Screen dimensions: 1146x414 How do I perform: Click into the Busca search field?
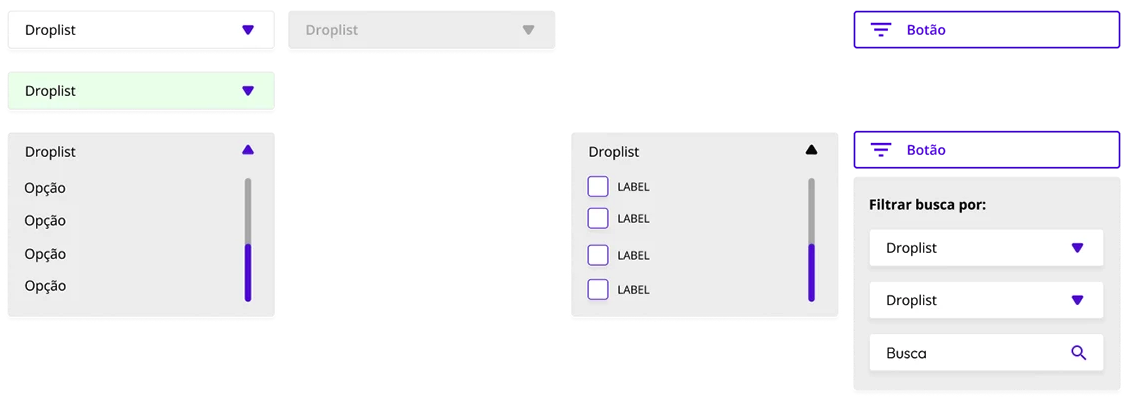pos(986,353)
